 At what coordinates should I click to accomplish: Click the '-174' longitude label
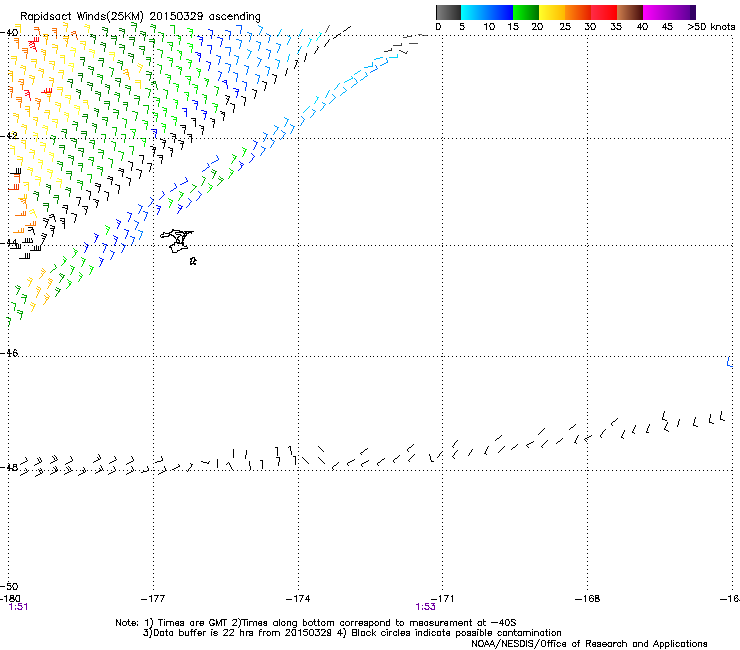[x=298, y=599]
